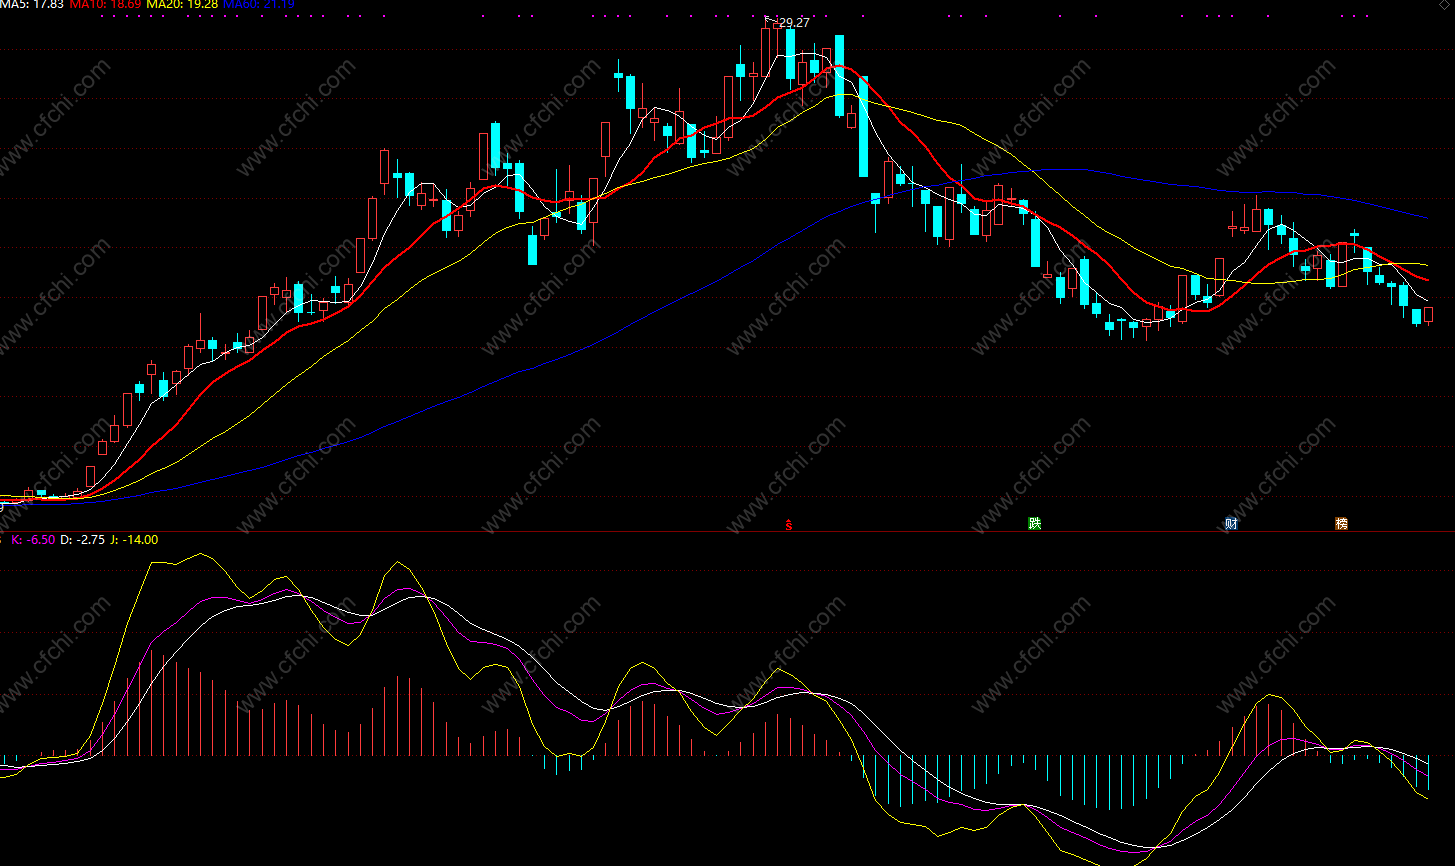Screen dimensions: 1455x866
Task: Open the orange 榜 ranking marker
Action: point(1341,523)
